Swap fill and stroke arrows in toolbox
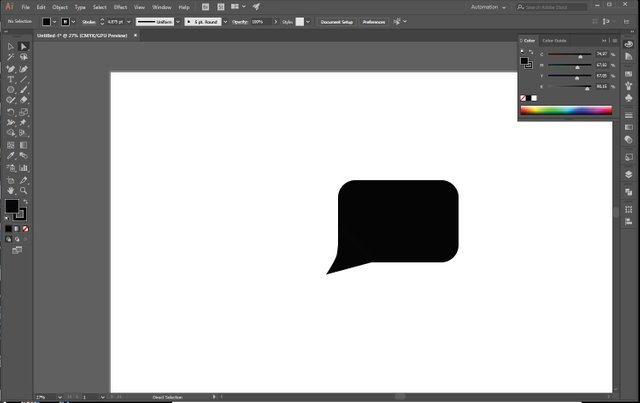The width and height of the screenshot is (640, 403). coord(25,202)
